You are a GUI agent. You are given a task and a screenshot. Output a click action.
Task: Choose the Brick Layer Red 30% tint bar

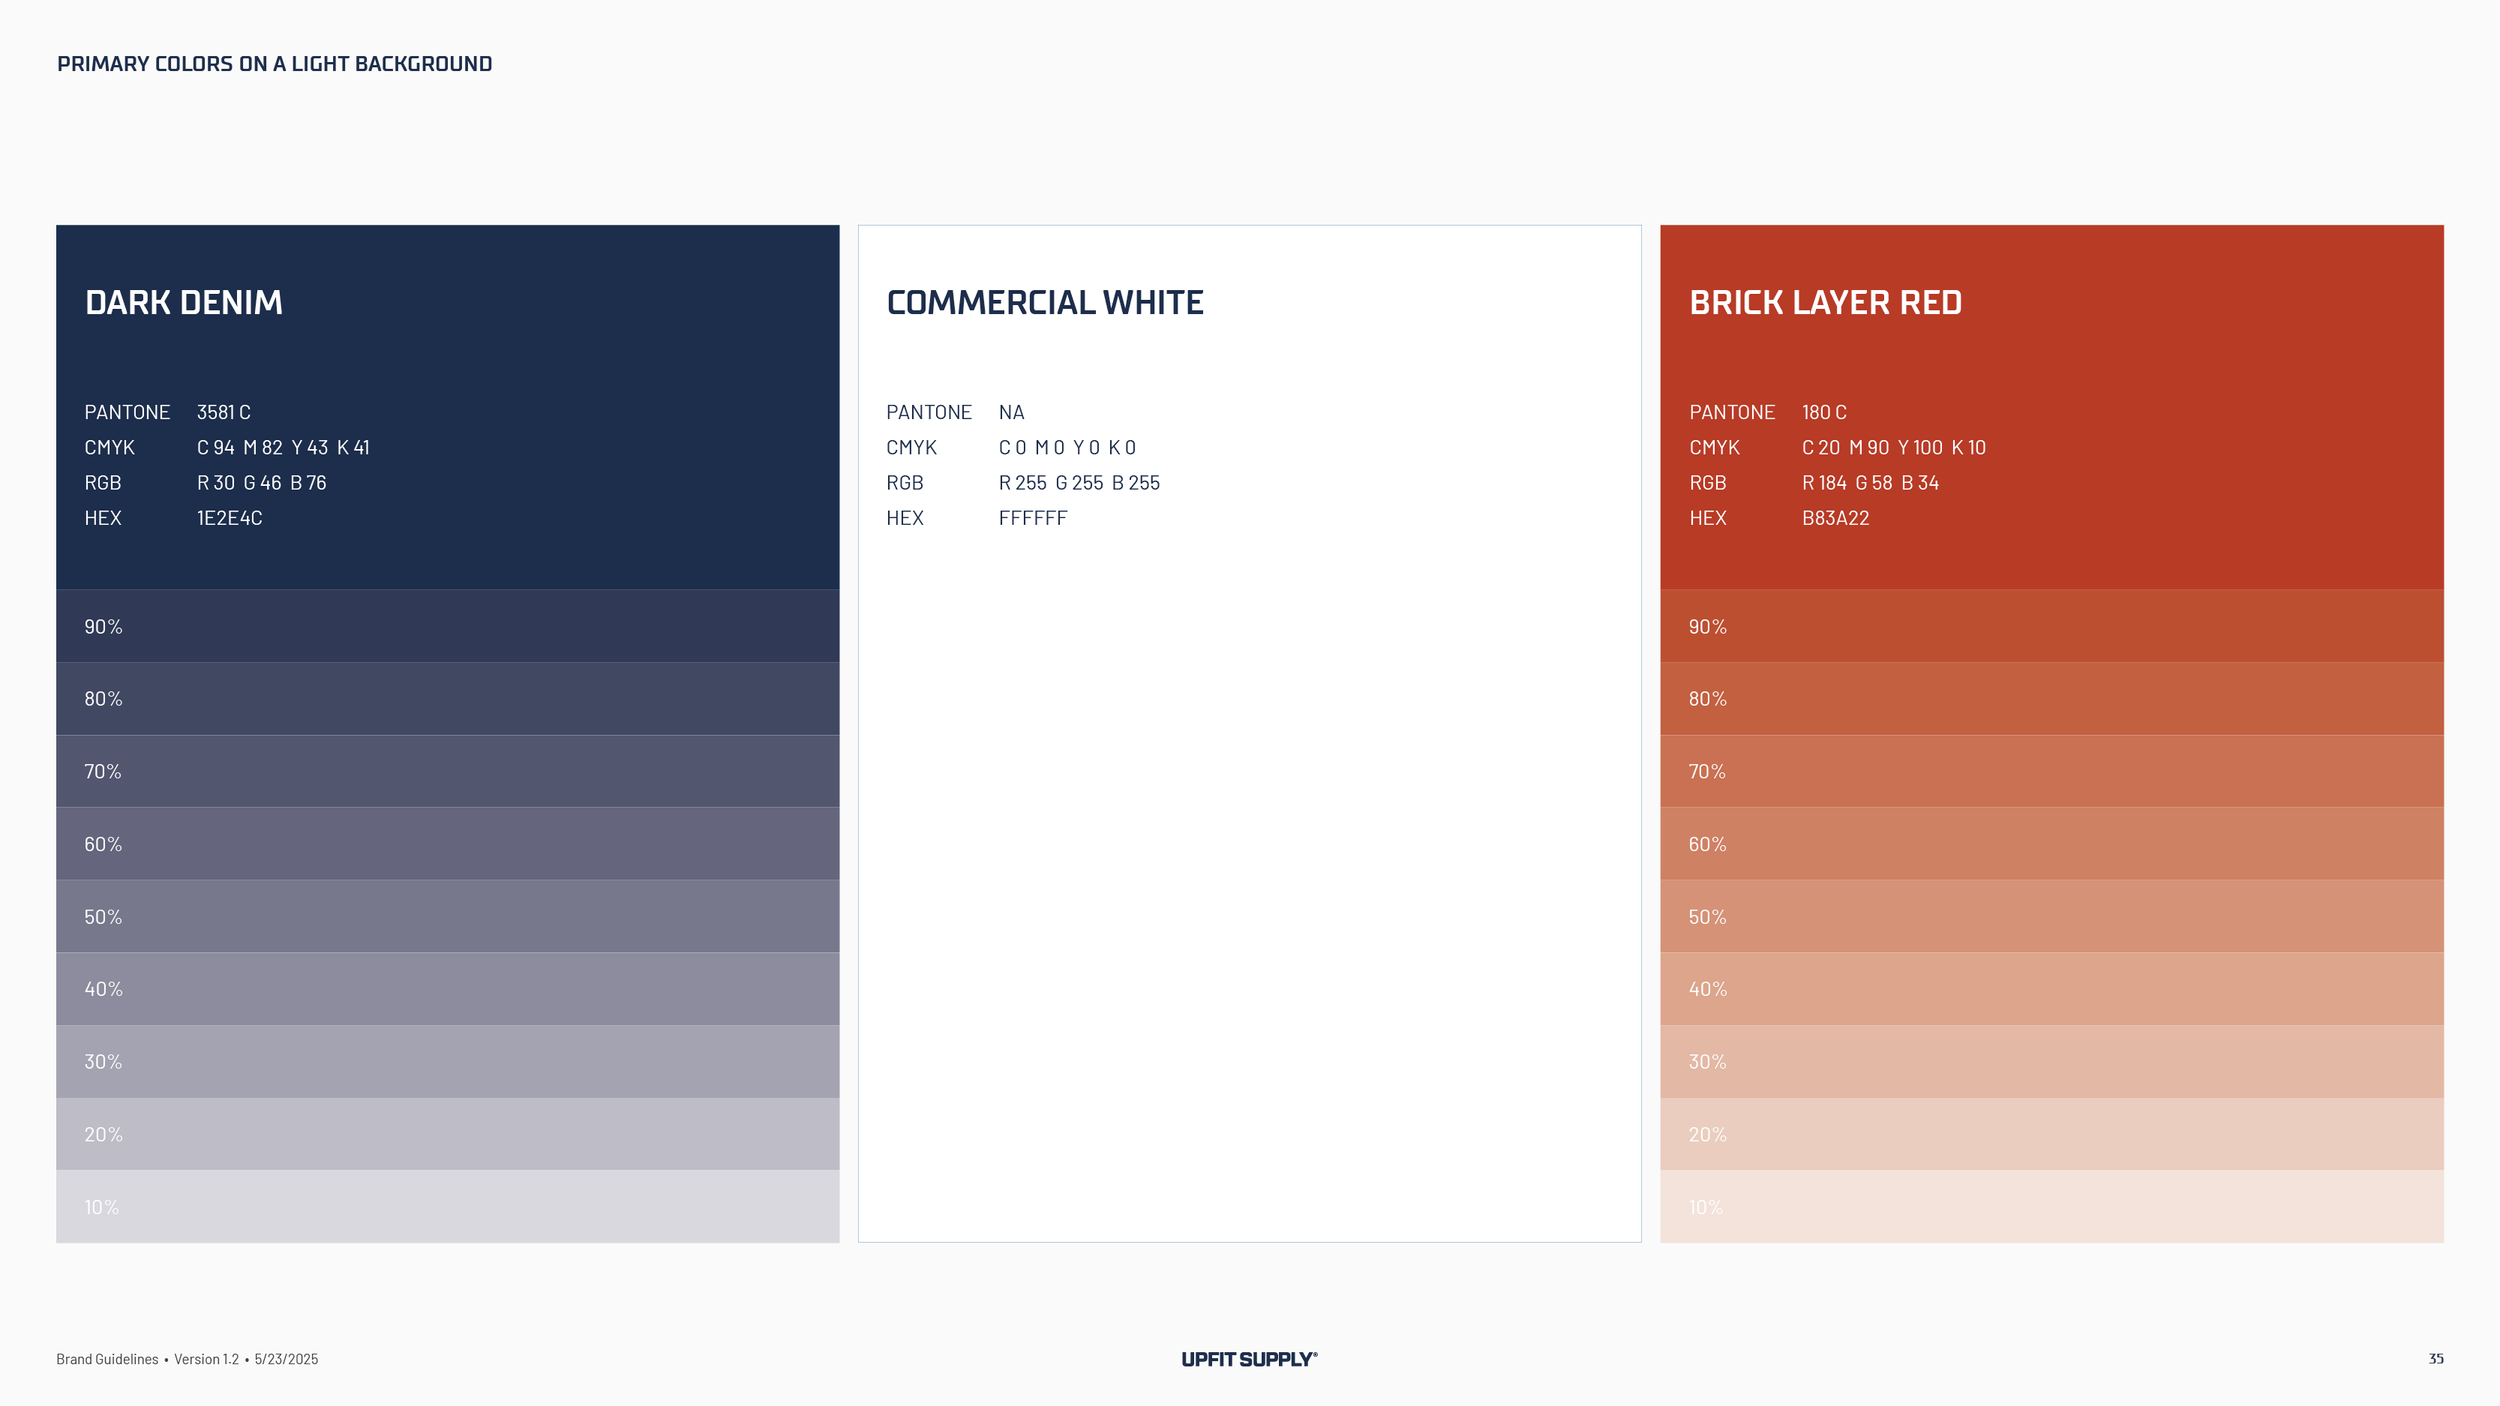2052,1062
